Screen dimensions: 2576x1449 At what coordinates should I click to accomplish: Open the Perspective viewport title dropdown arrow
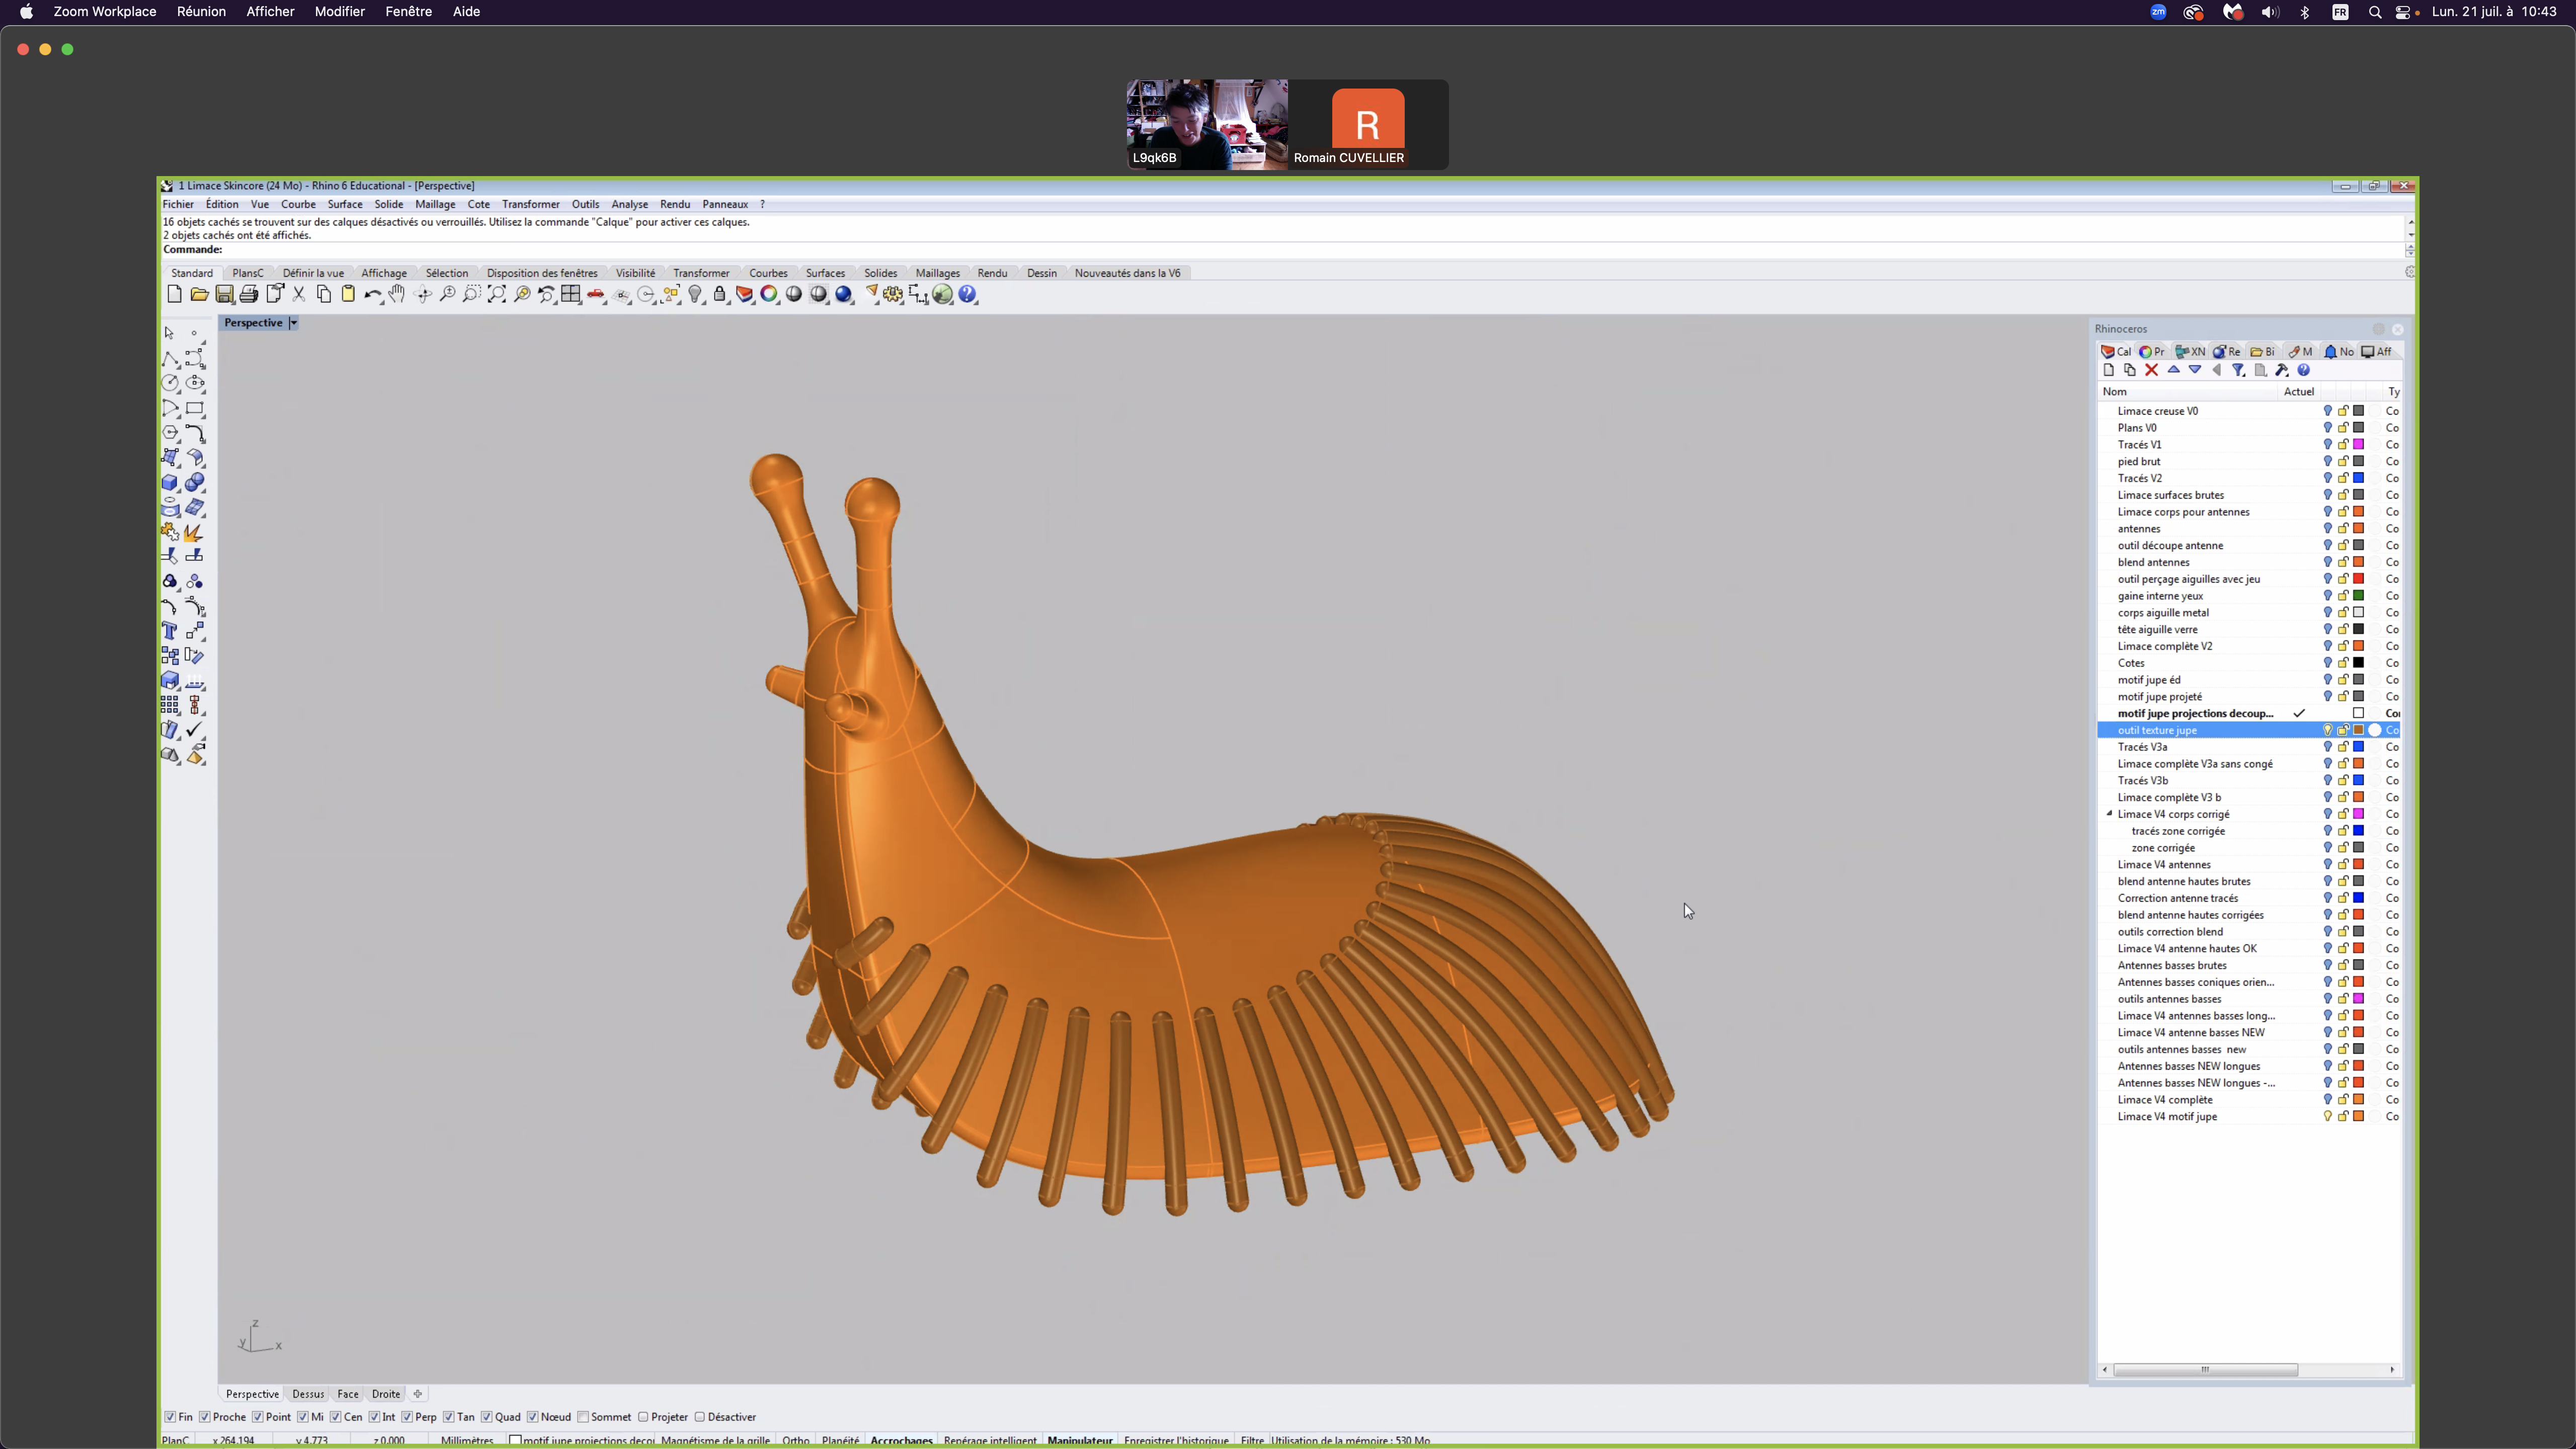[x=293, y=323]
